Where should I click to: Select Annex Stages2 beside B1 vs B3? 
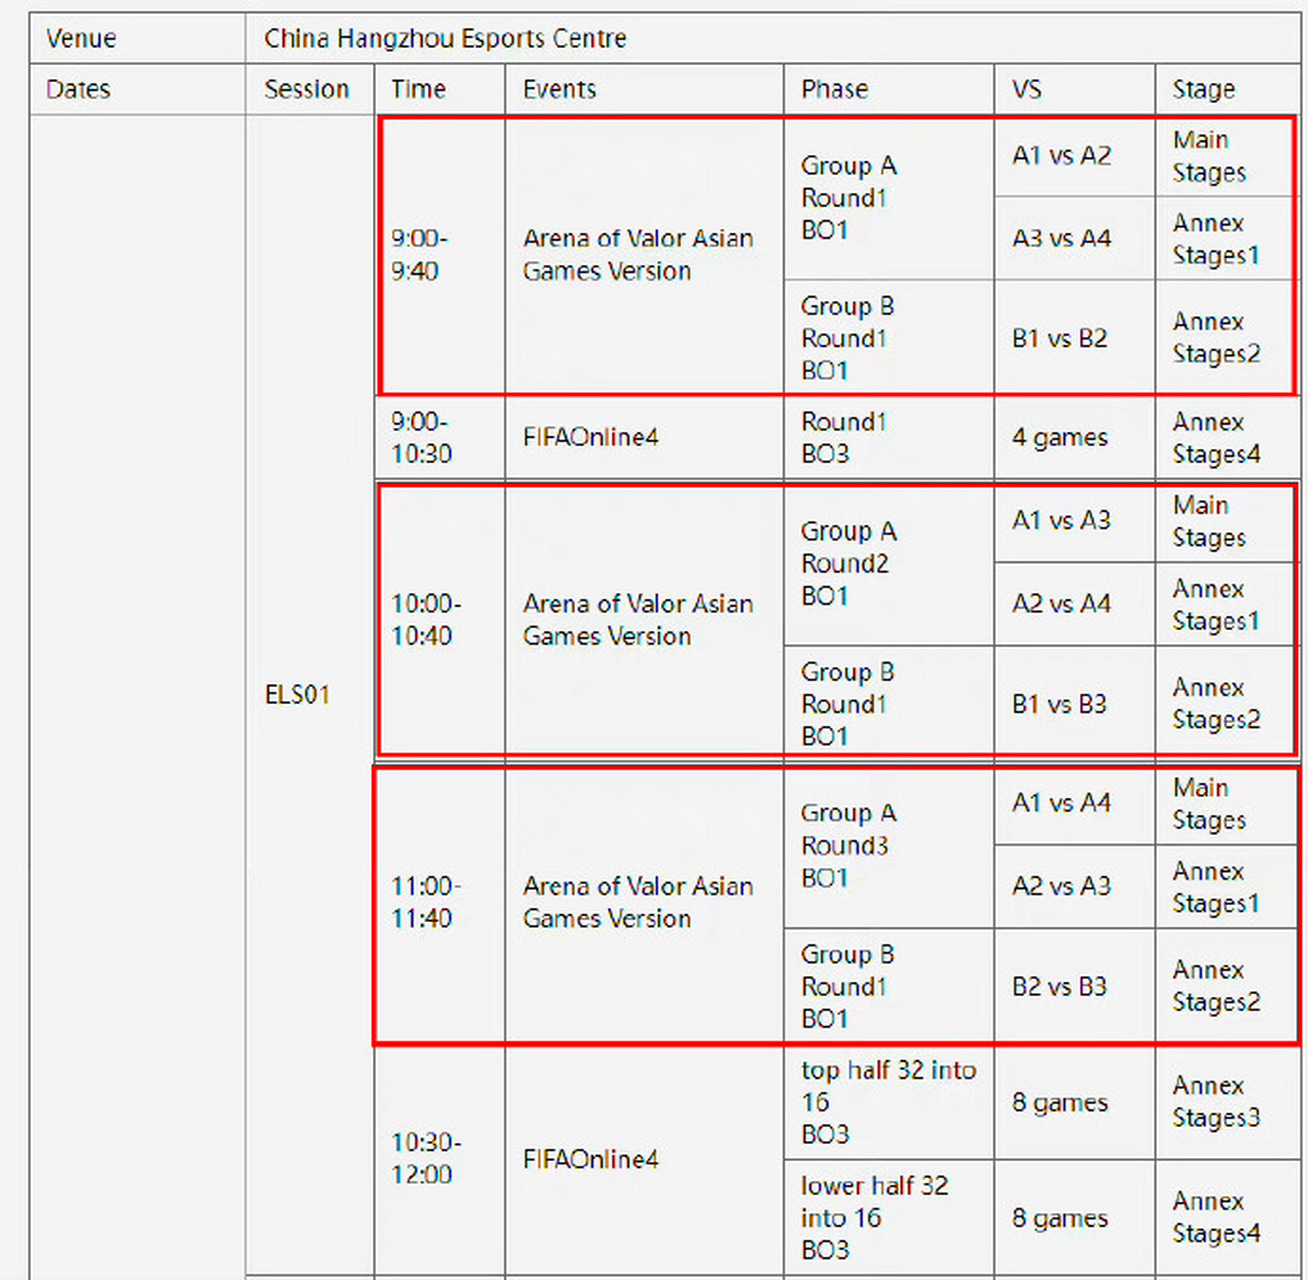(1227, 704)
